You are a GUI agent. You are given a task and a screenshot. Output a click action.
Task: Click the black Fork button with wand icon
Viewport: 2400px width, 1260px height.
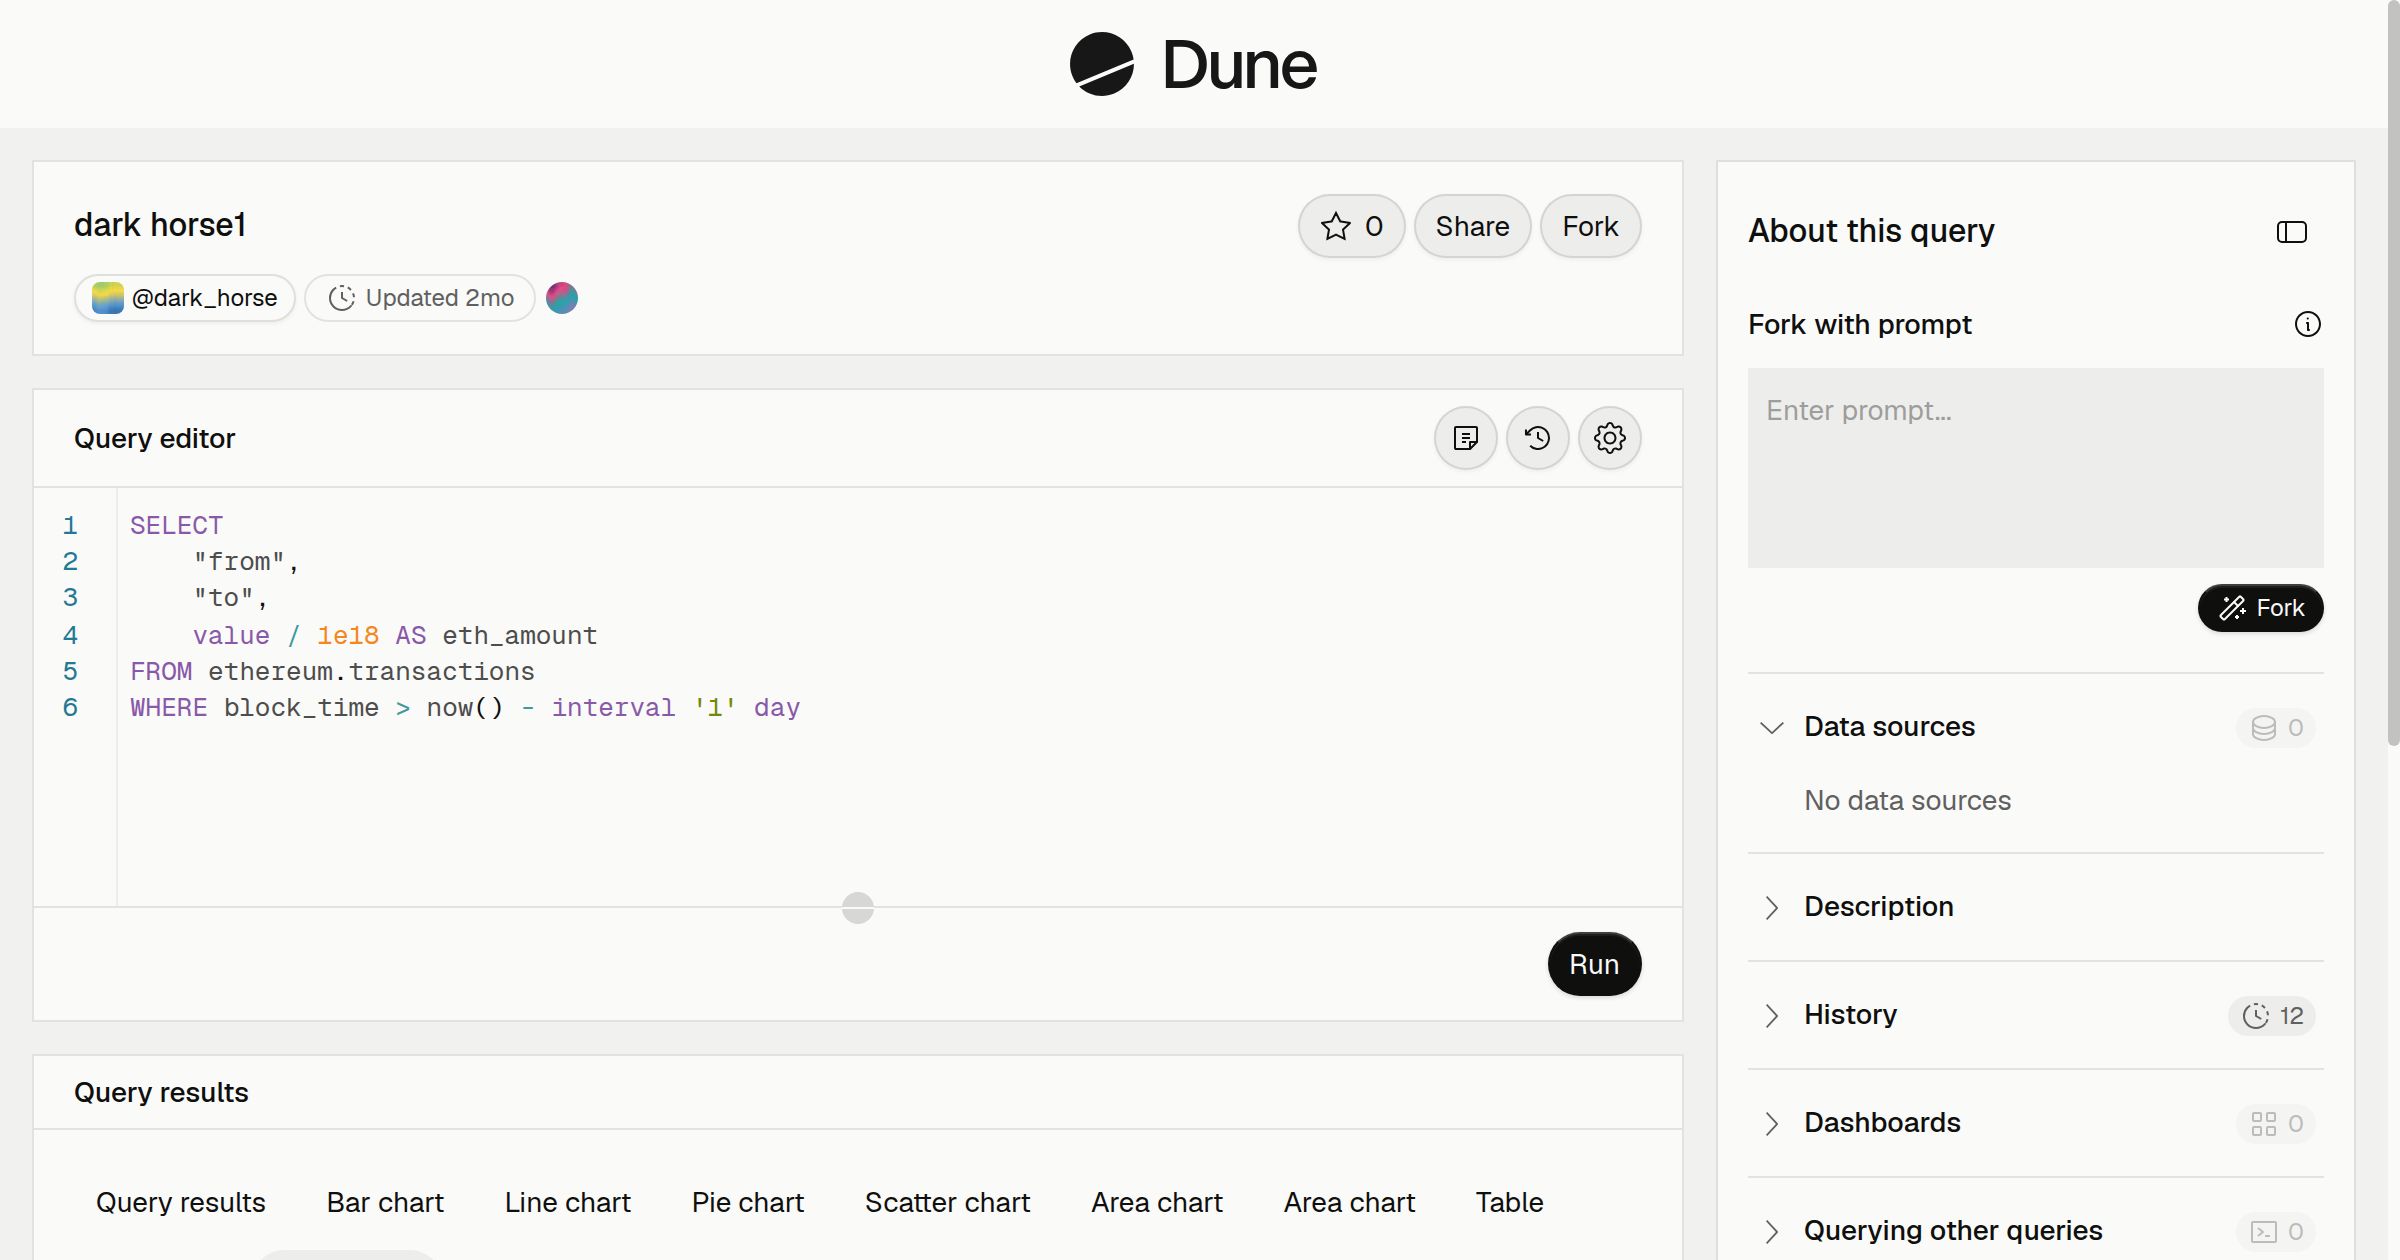2260,608
